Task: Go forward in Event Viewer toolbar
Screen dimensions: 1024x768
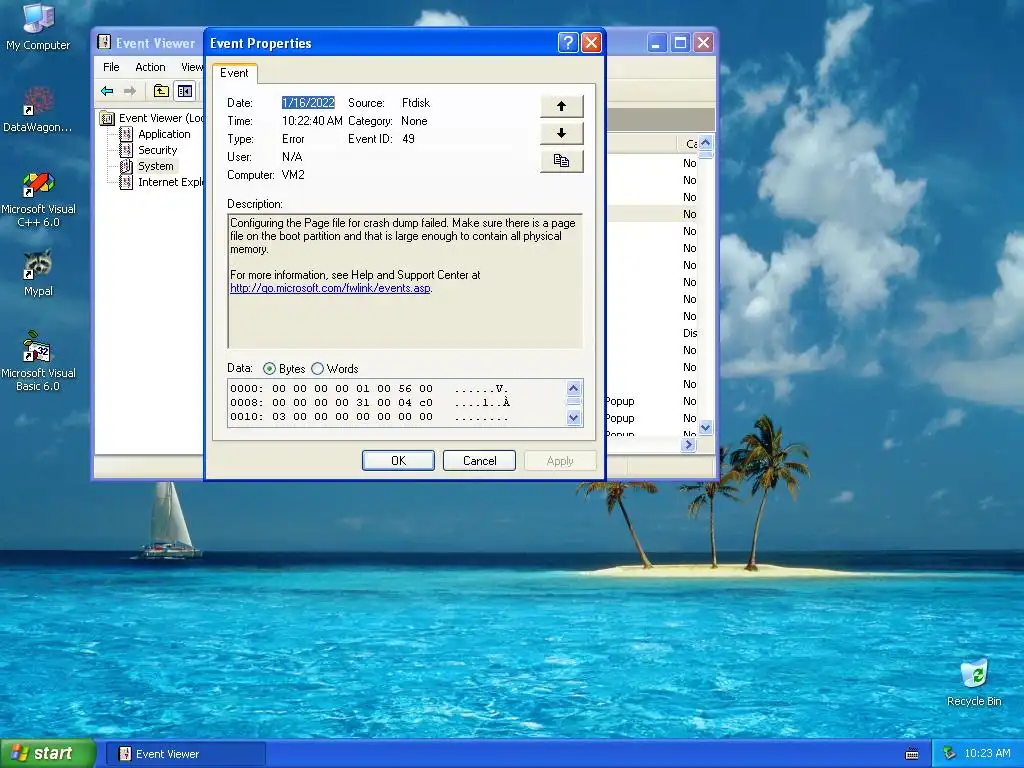Action: 130,91
